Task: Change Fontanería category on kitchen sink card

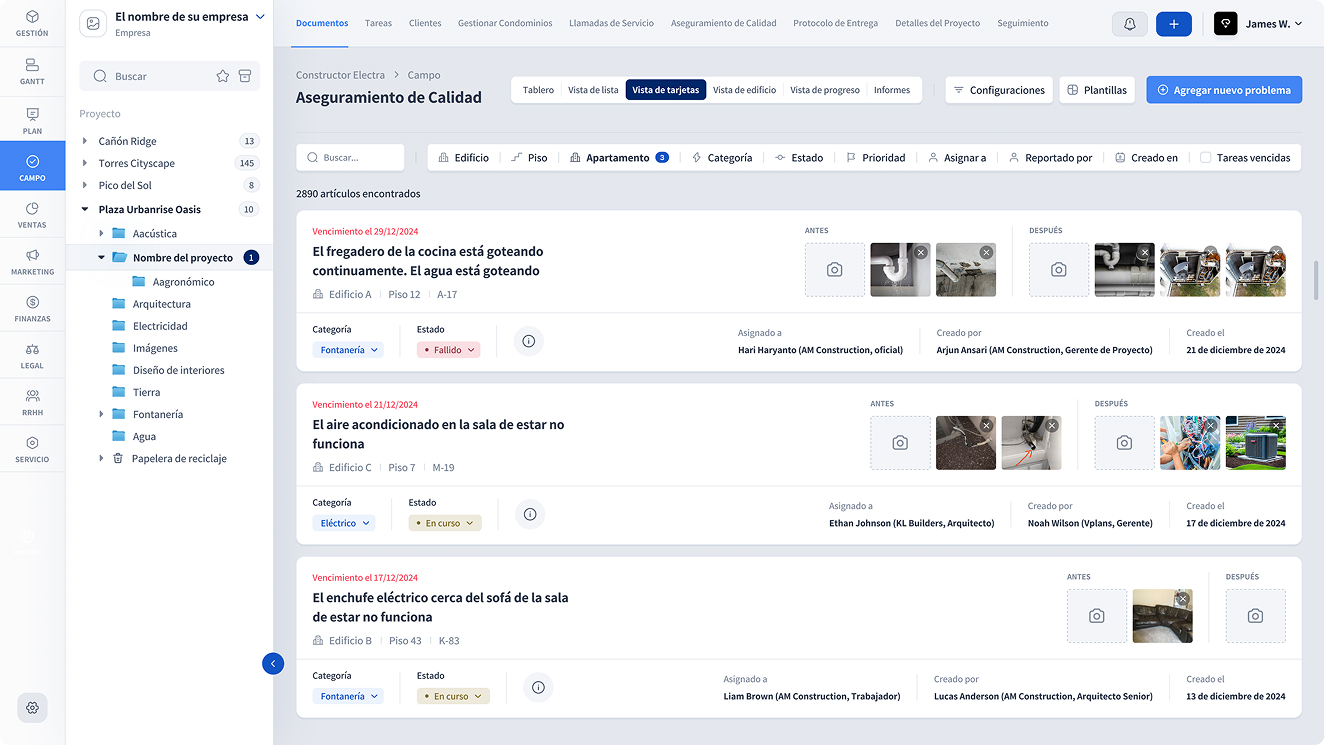Action: [x=348, y=350]
